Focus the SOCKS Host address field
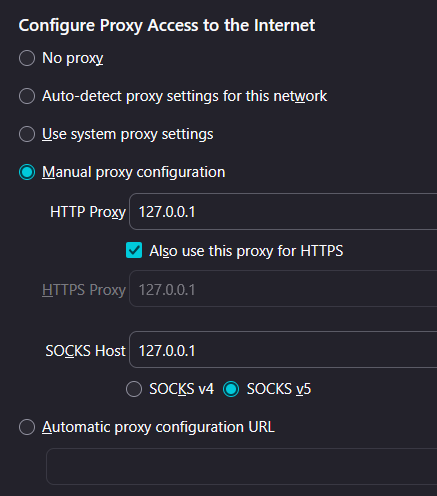The height and width of the screenshot is (496, 437). 283,350
